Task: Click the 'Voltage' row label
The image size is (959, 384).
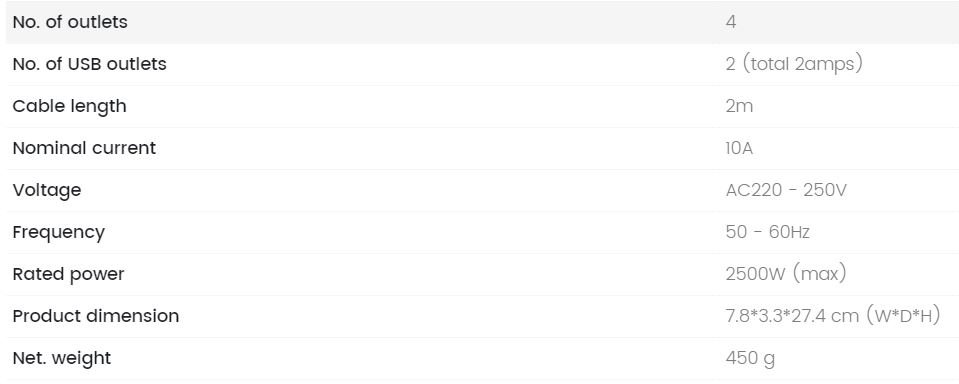Action: [46, 190]
